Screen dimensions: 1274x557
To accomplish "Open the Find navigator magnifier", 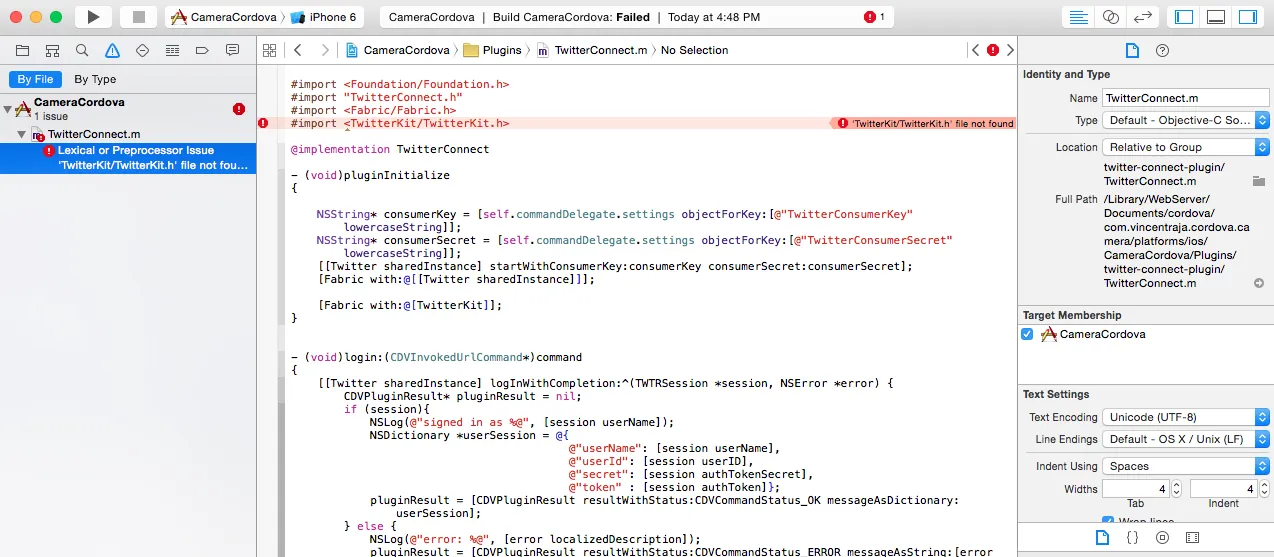I will click(x=82, y=50).
